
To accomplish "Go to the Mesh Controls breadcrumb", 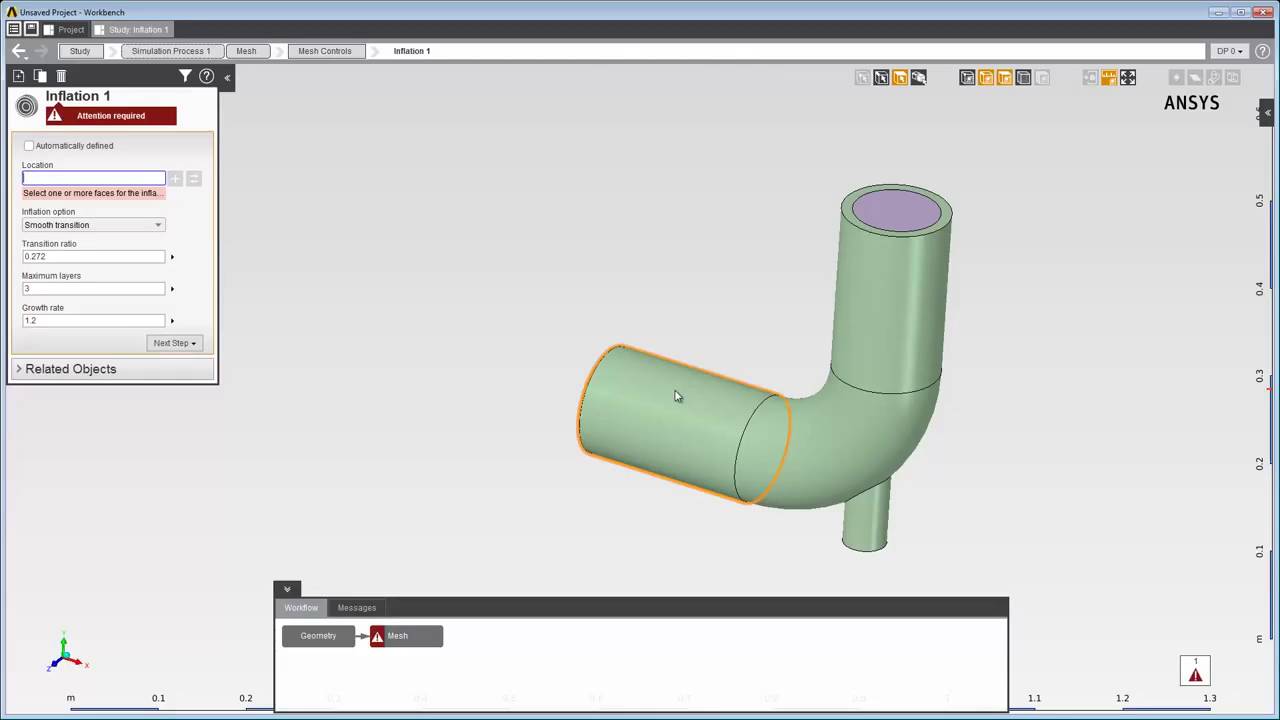I will tap(325, 51).
